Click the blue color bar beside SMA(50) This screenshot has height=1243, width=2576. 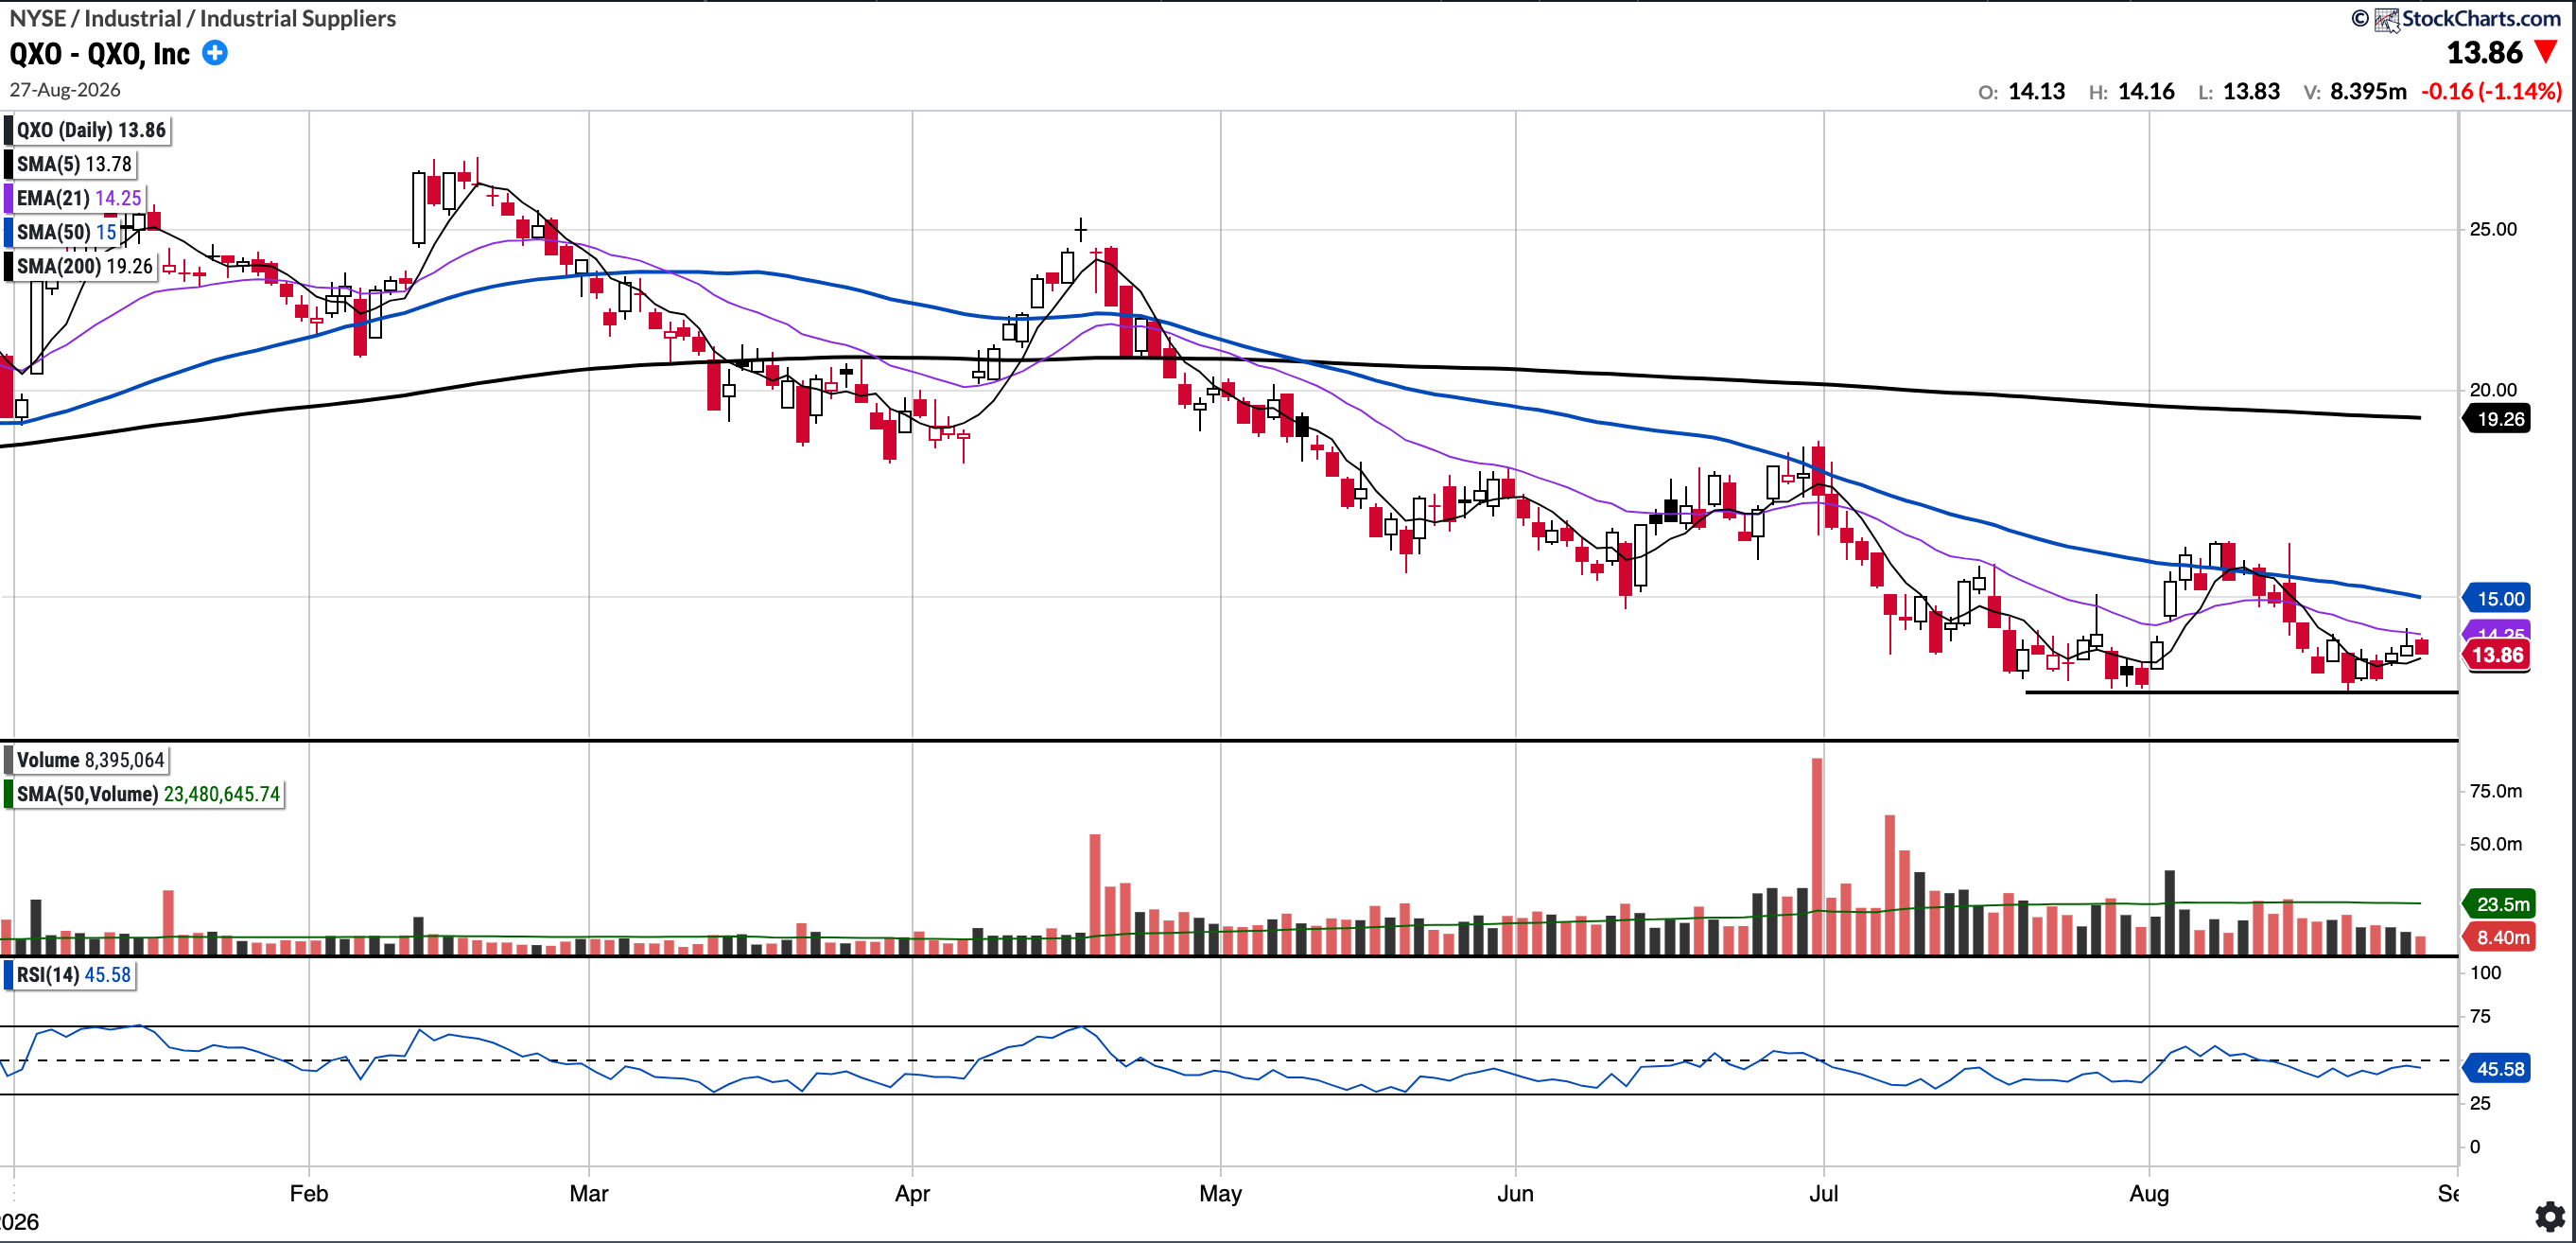pyautogui.click(x=9, y=232)
